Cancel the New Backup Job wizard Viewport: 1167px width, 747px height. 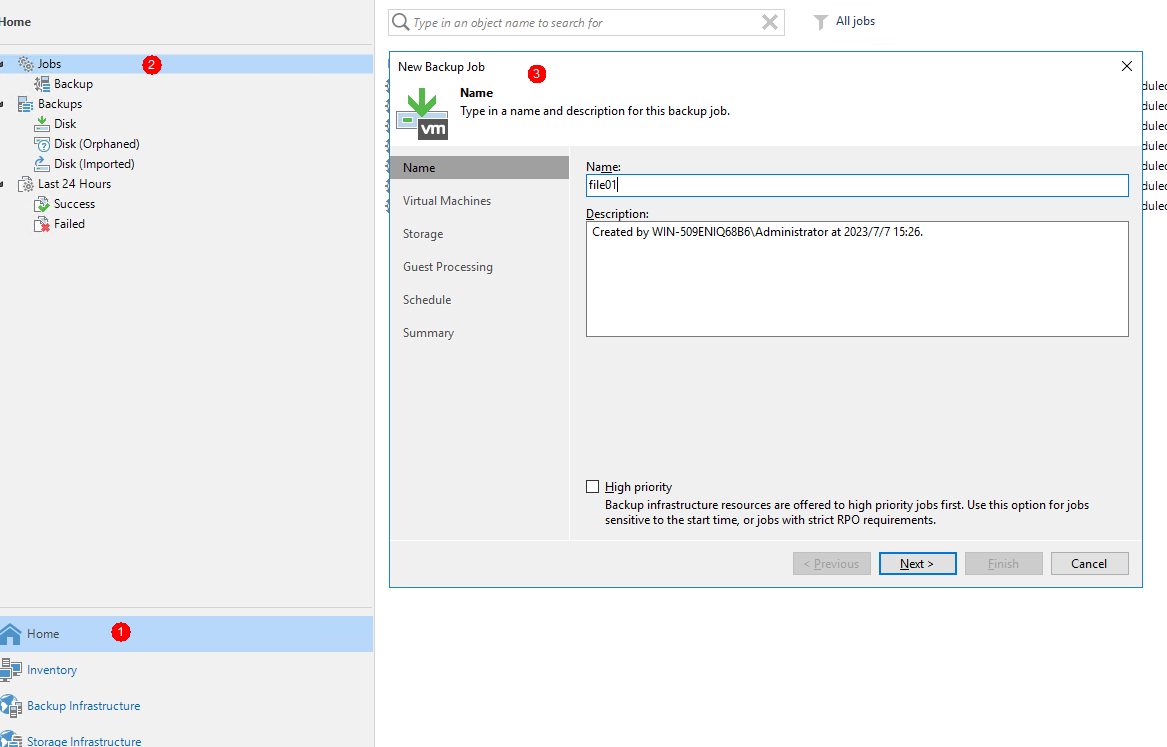[x=1089, y=564]
